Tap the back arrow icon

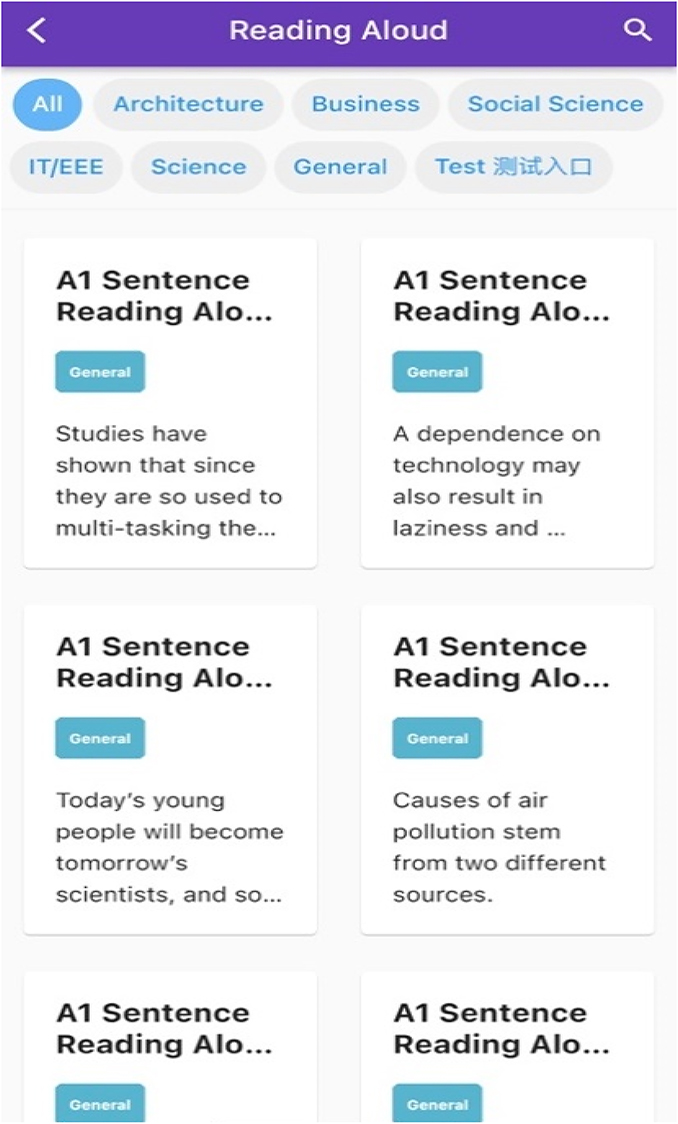point(37,31)
